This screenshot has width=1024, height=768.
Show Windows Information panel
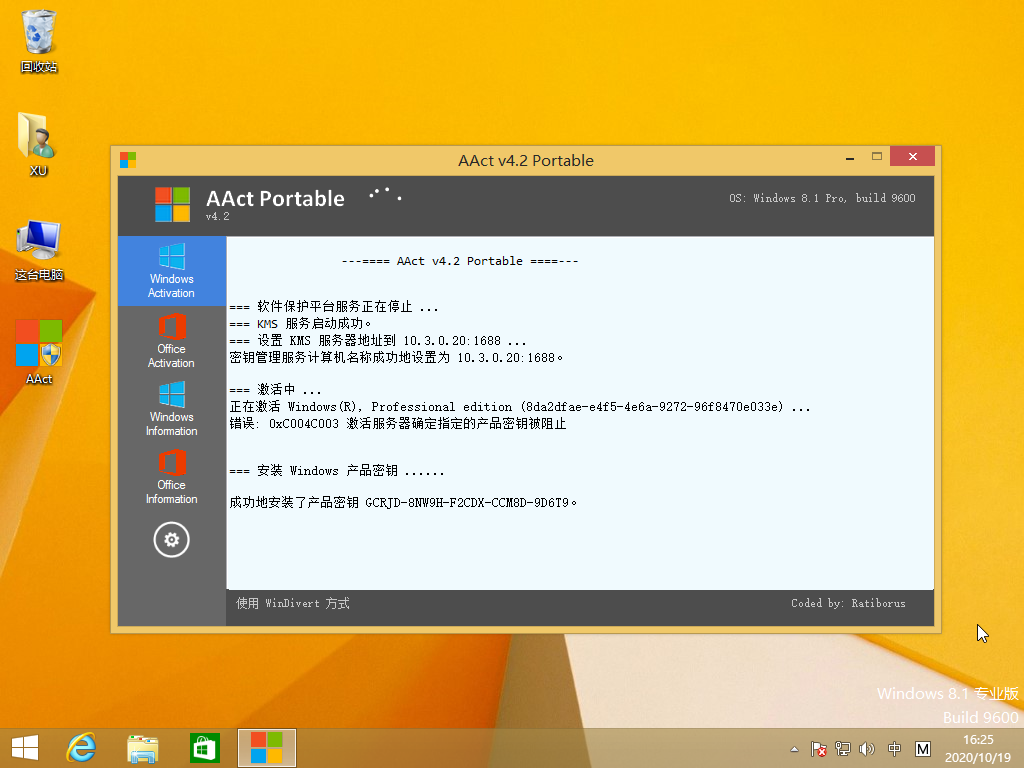coord(171,409)
